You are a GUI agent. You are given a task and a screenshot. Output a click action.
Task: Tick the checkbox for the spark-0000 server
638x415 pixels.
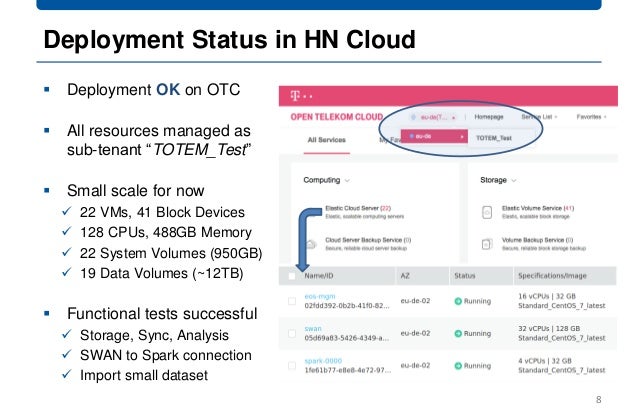click(292, 365)
